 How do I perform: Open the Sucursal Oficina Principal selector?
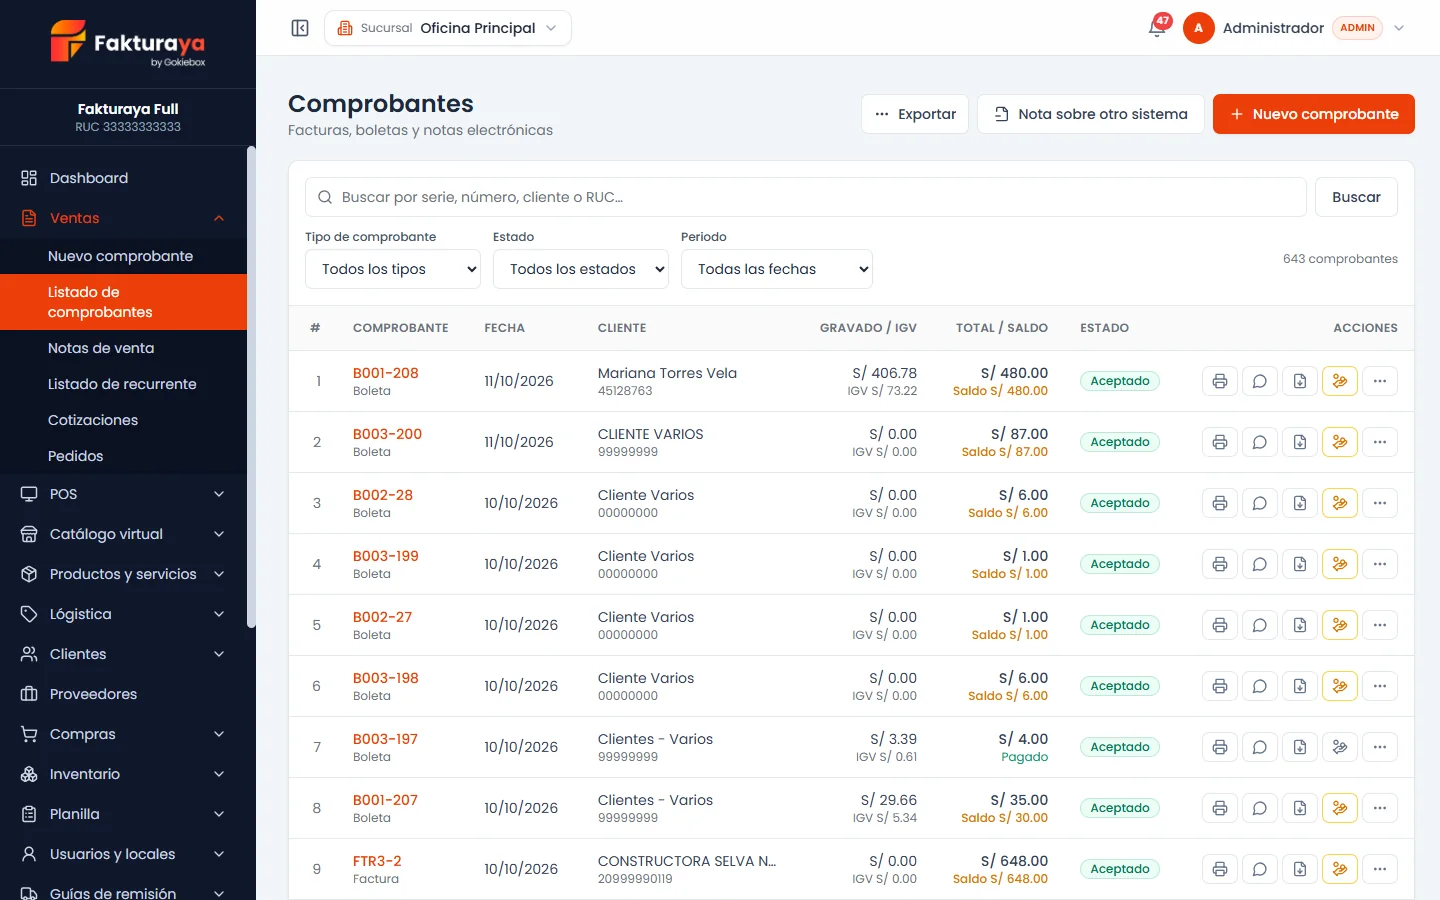point(448,28)
